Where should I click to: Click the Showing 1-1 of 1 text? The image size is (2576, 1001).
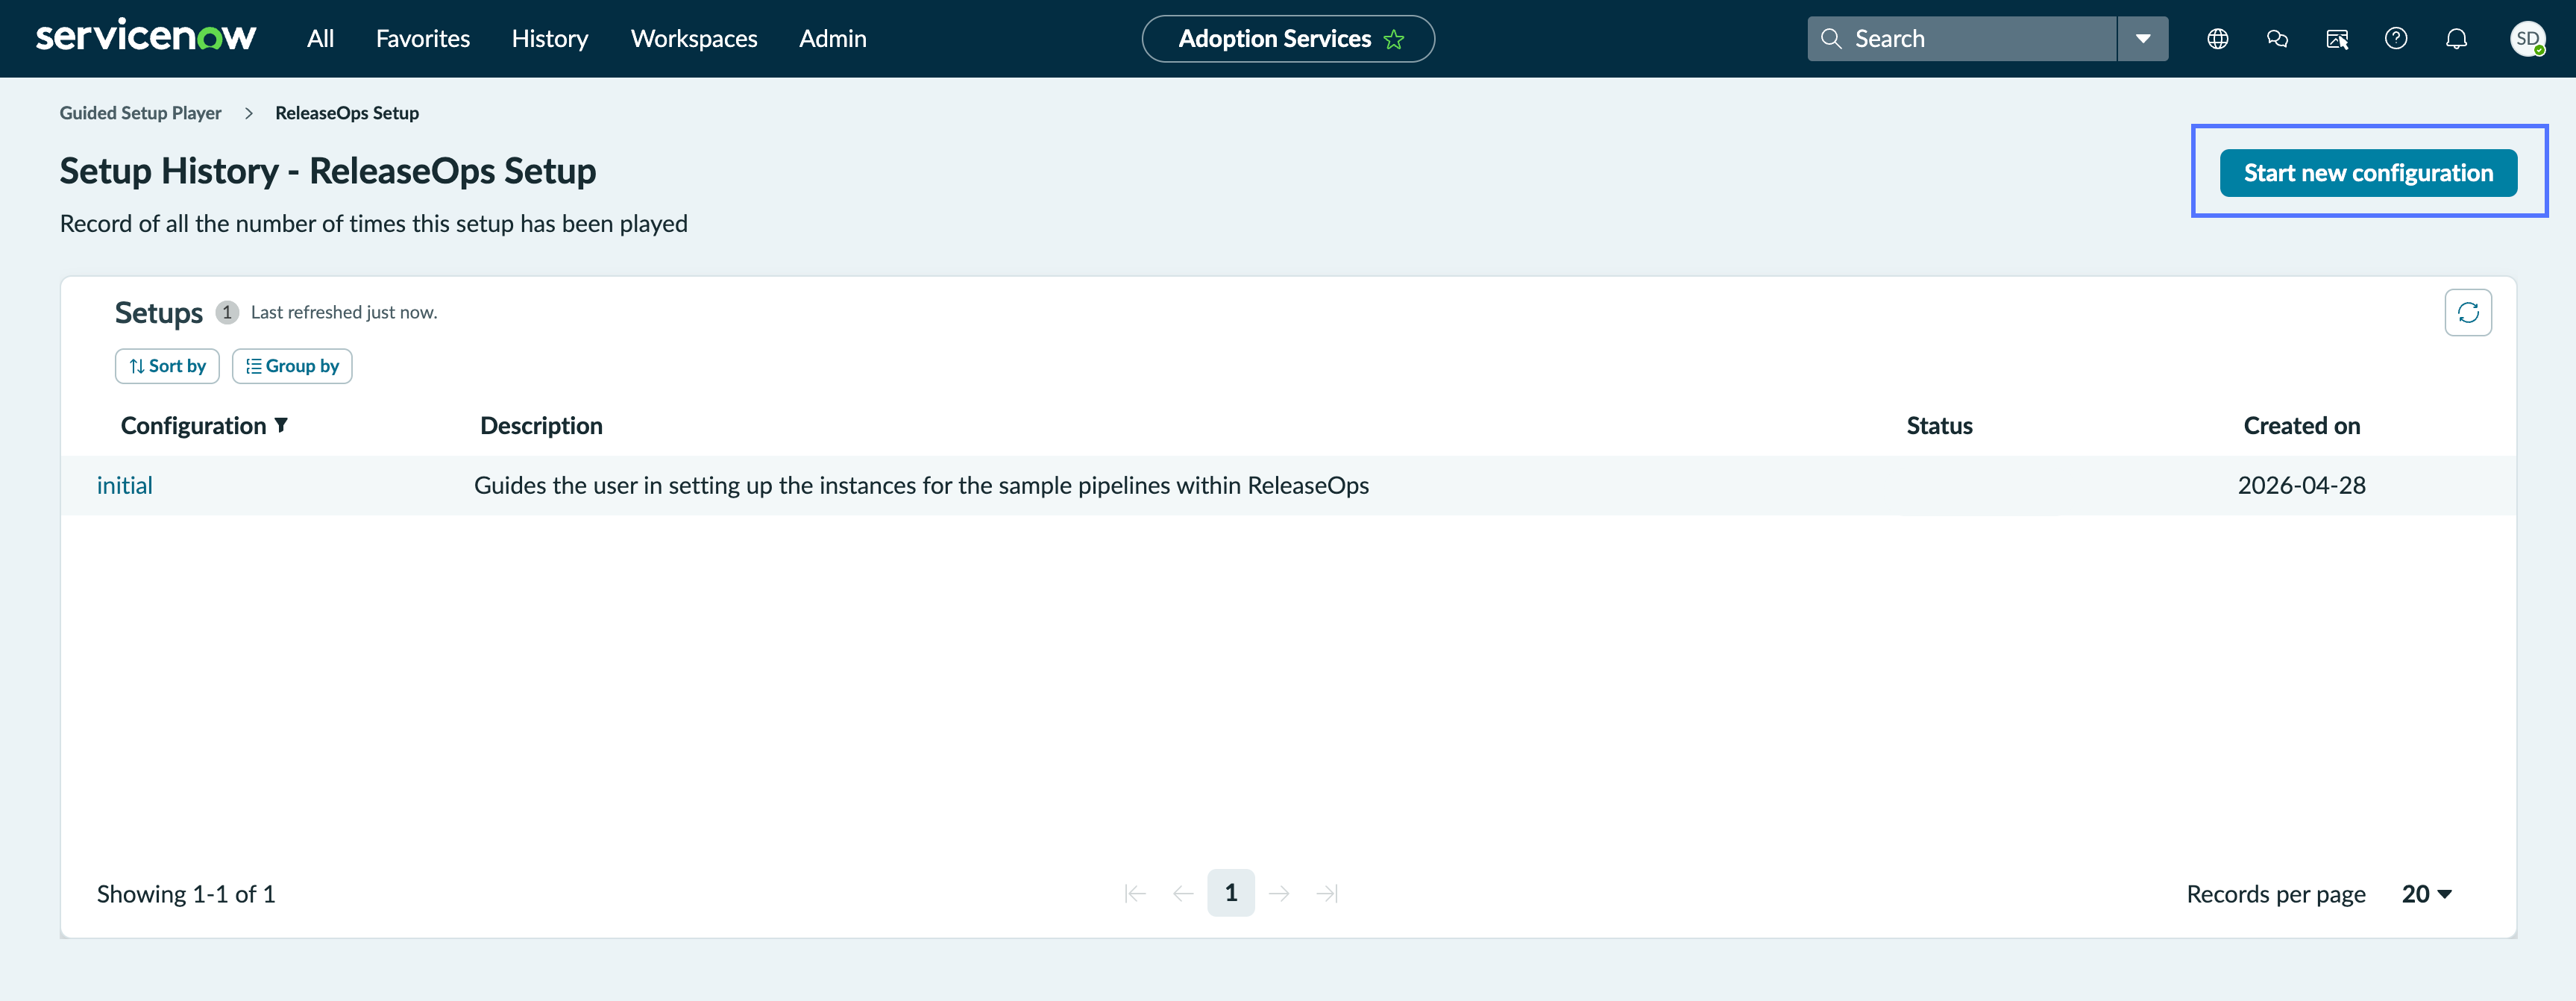(186, 894)
